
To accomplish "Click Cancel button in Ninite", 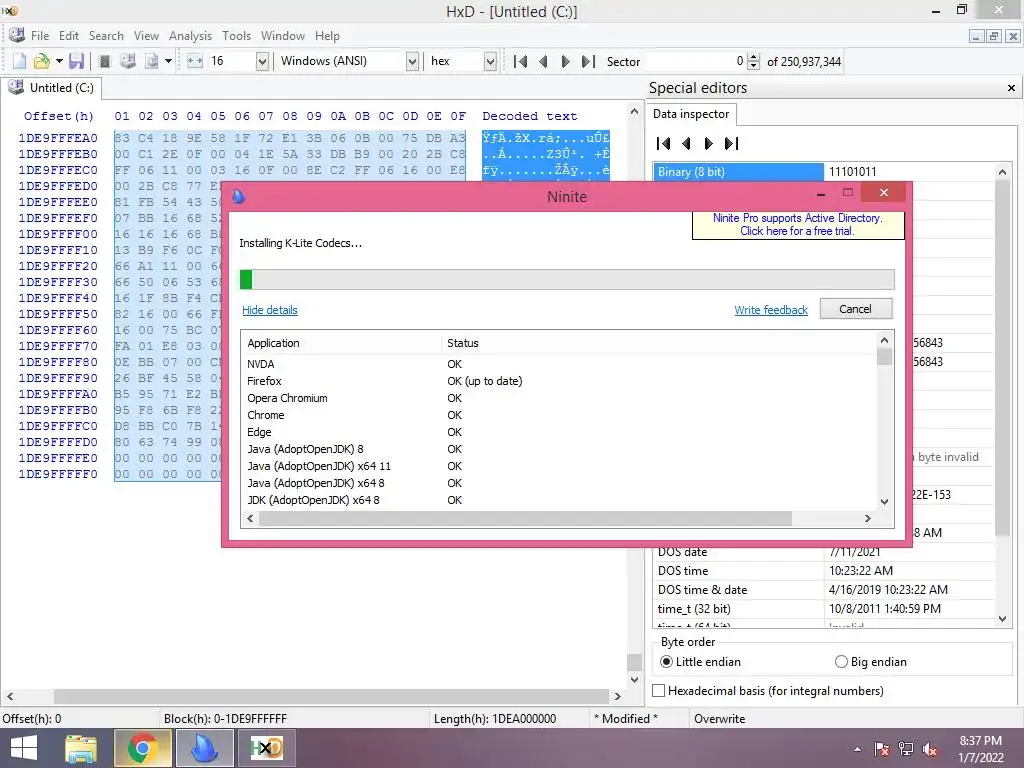I will [856, 309].
